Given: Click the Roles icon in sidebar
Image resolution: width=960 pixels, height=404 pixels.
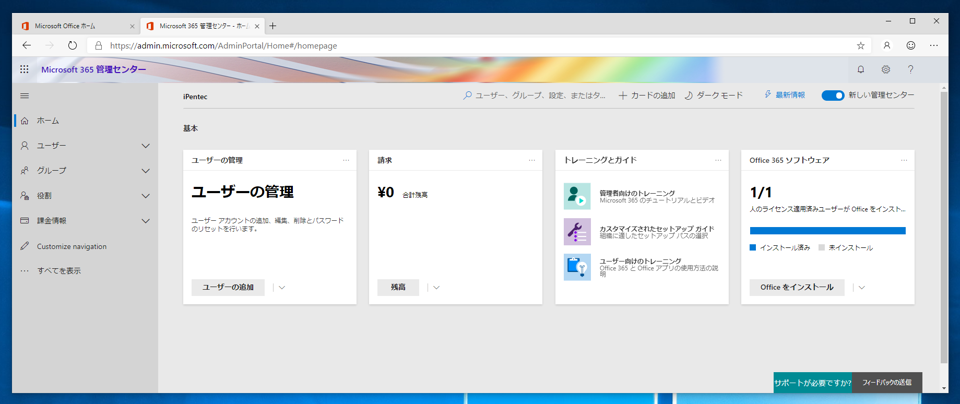Looking at the screenshot, I should [x=24, y=196].
